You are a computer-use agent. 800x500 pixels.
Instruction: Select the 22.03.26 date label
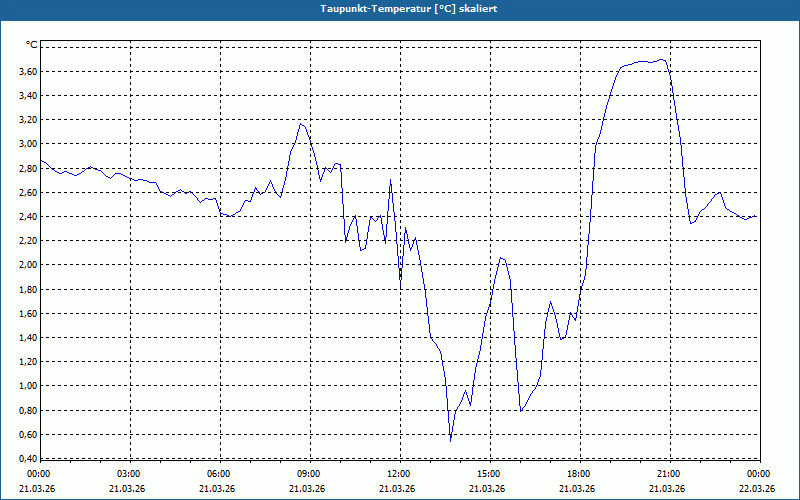click(757, 489)
